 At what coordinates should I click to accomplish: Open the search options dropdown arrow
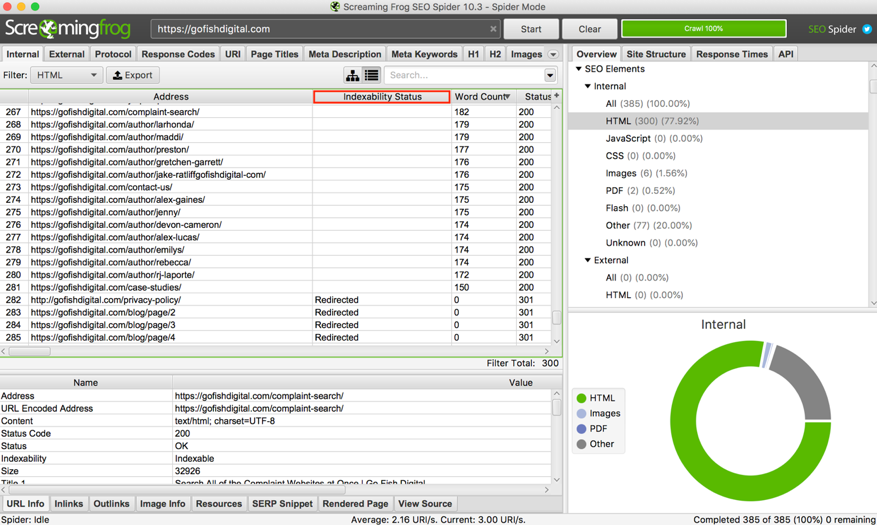(550, 75)
